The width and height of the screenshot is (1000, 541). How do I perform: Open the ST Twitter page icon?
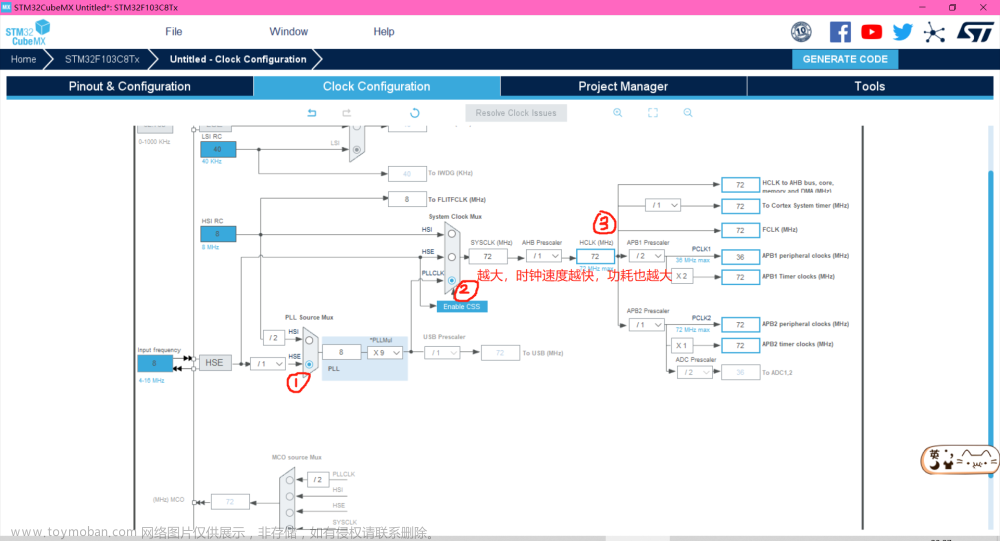tap(902, 32)
